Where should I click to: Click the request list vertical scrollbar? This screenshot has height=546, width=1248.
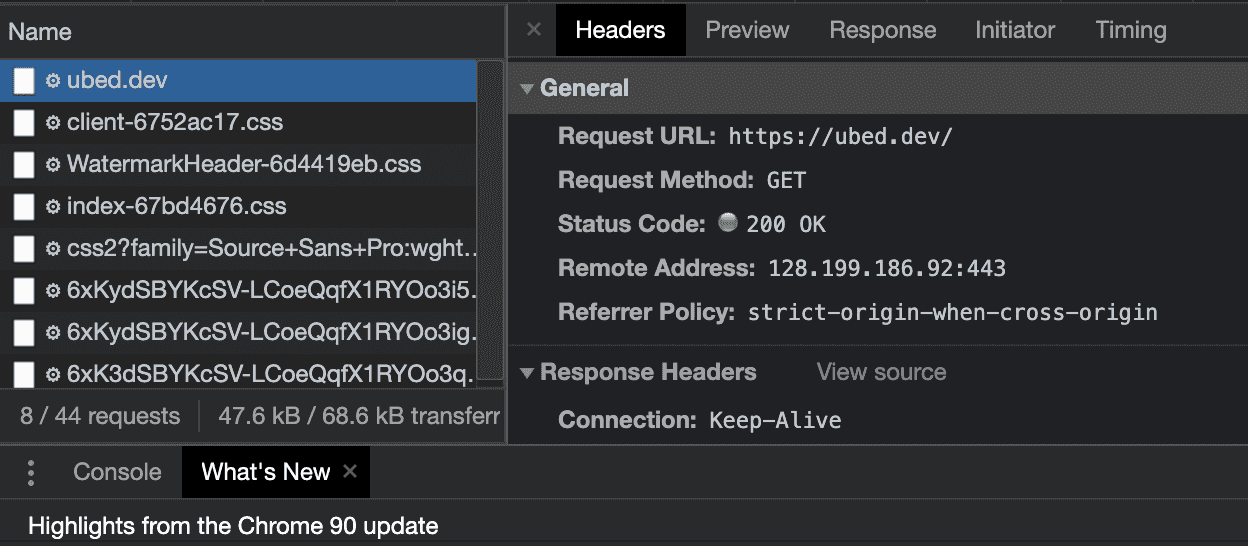[489, 220]
